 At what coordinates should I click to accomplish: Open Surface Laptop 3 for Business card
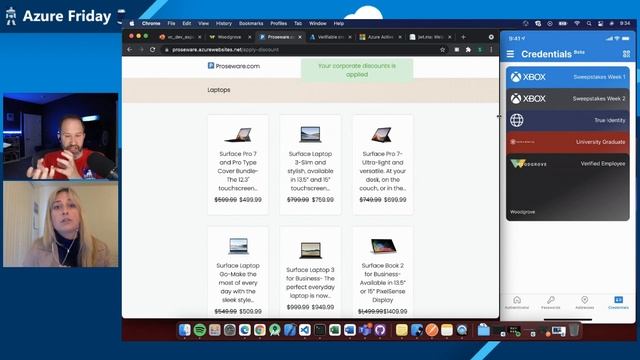(310, 273)
